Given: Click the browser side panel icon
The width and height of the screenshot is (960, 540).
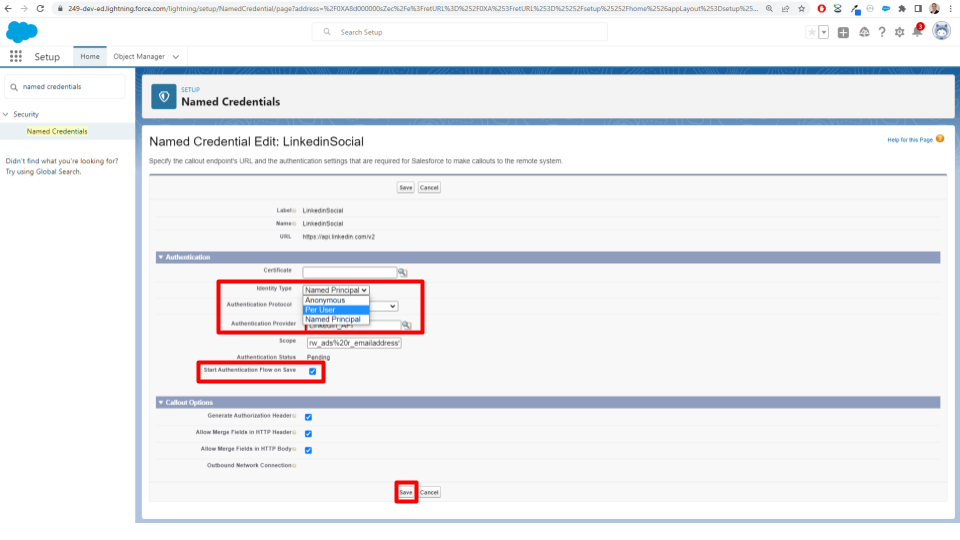Looking at the screenshot, I should pos(918,9).
